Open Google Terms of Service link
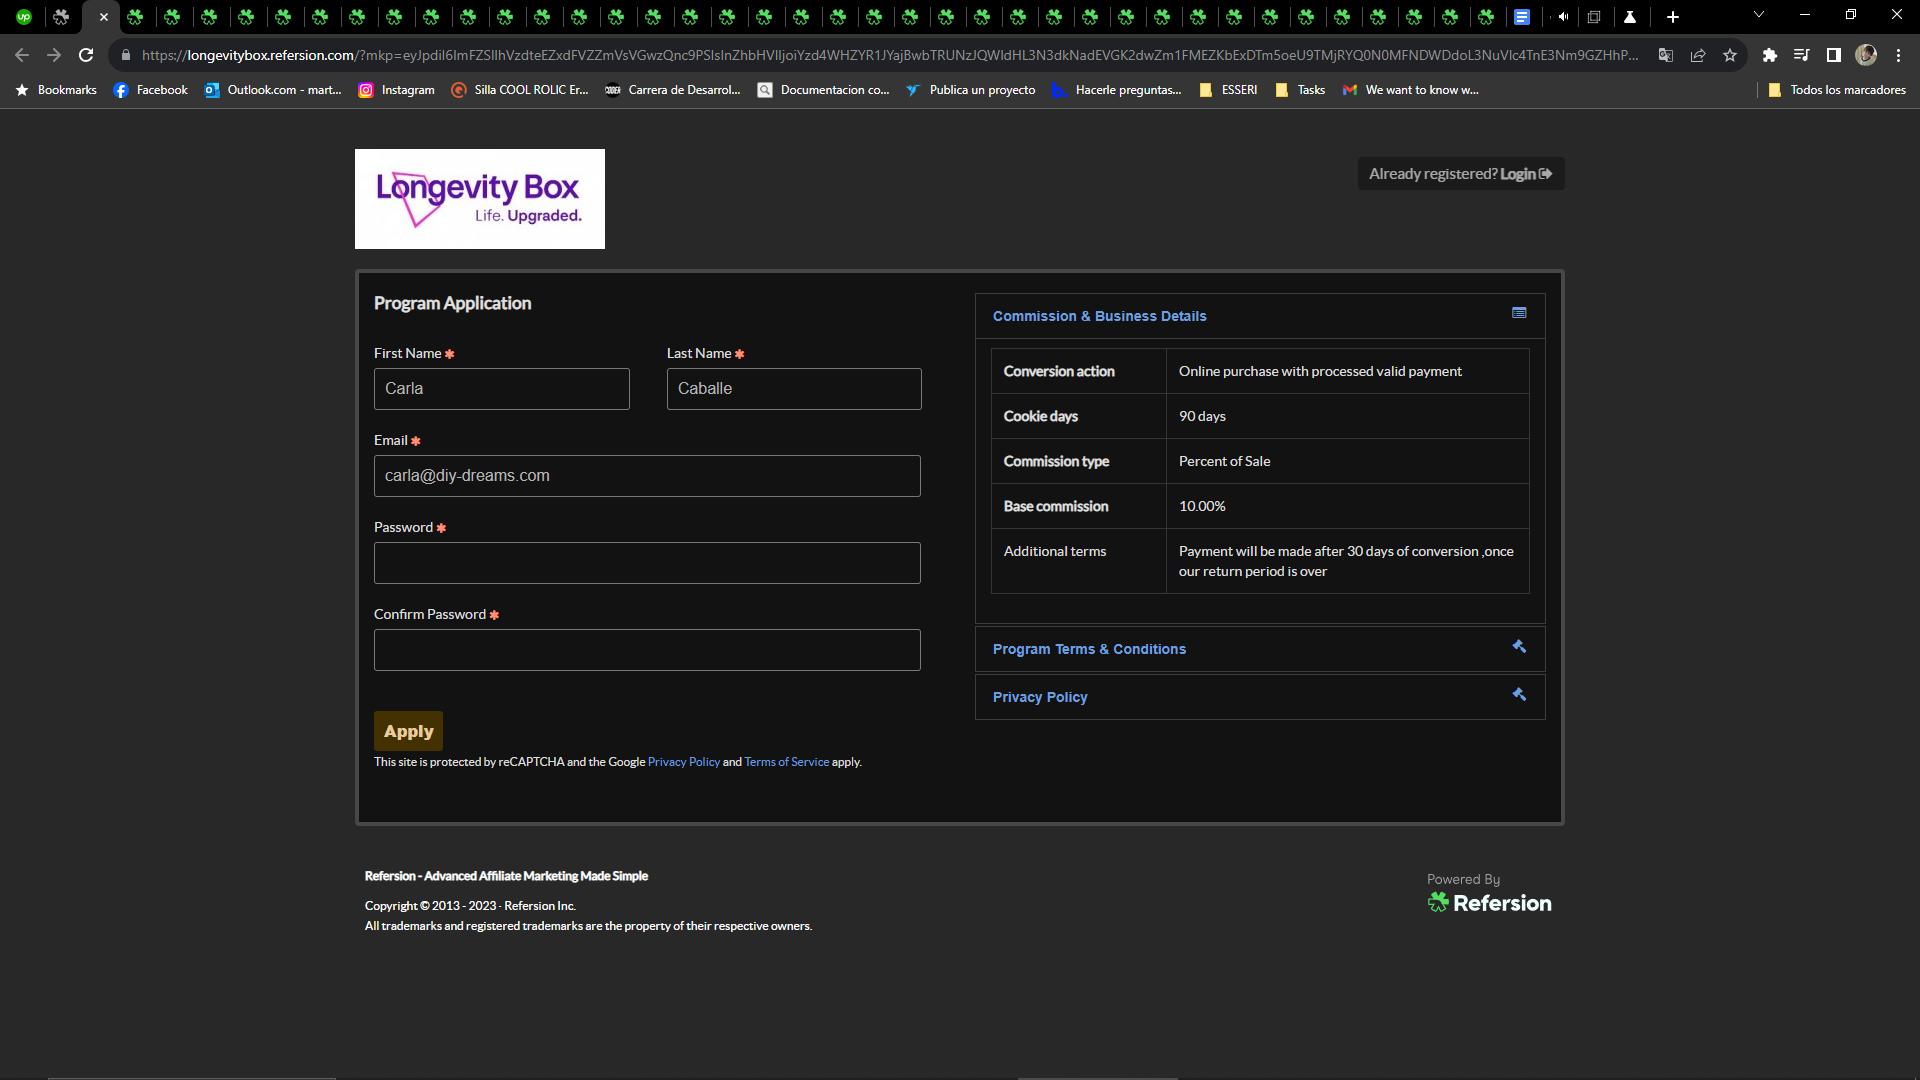This screenshot has width=1920, height=1080. (786, 762)
